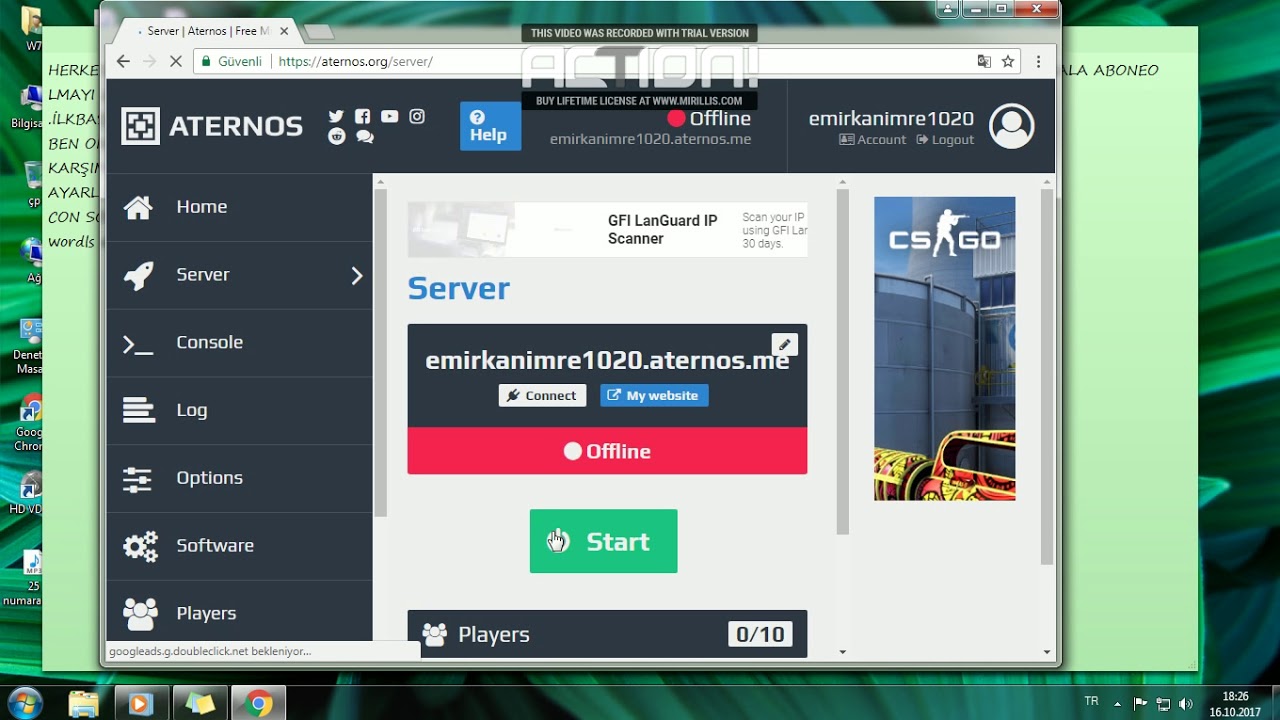
Task: Click the user avatar icon
Action: (x=1011, y=126)
